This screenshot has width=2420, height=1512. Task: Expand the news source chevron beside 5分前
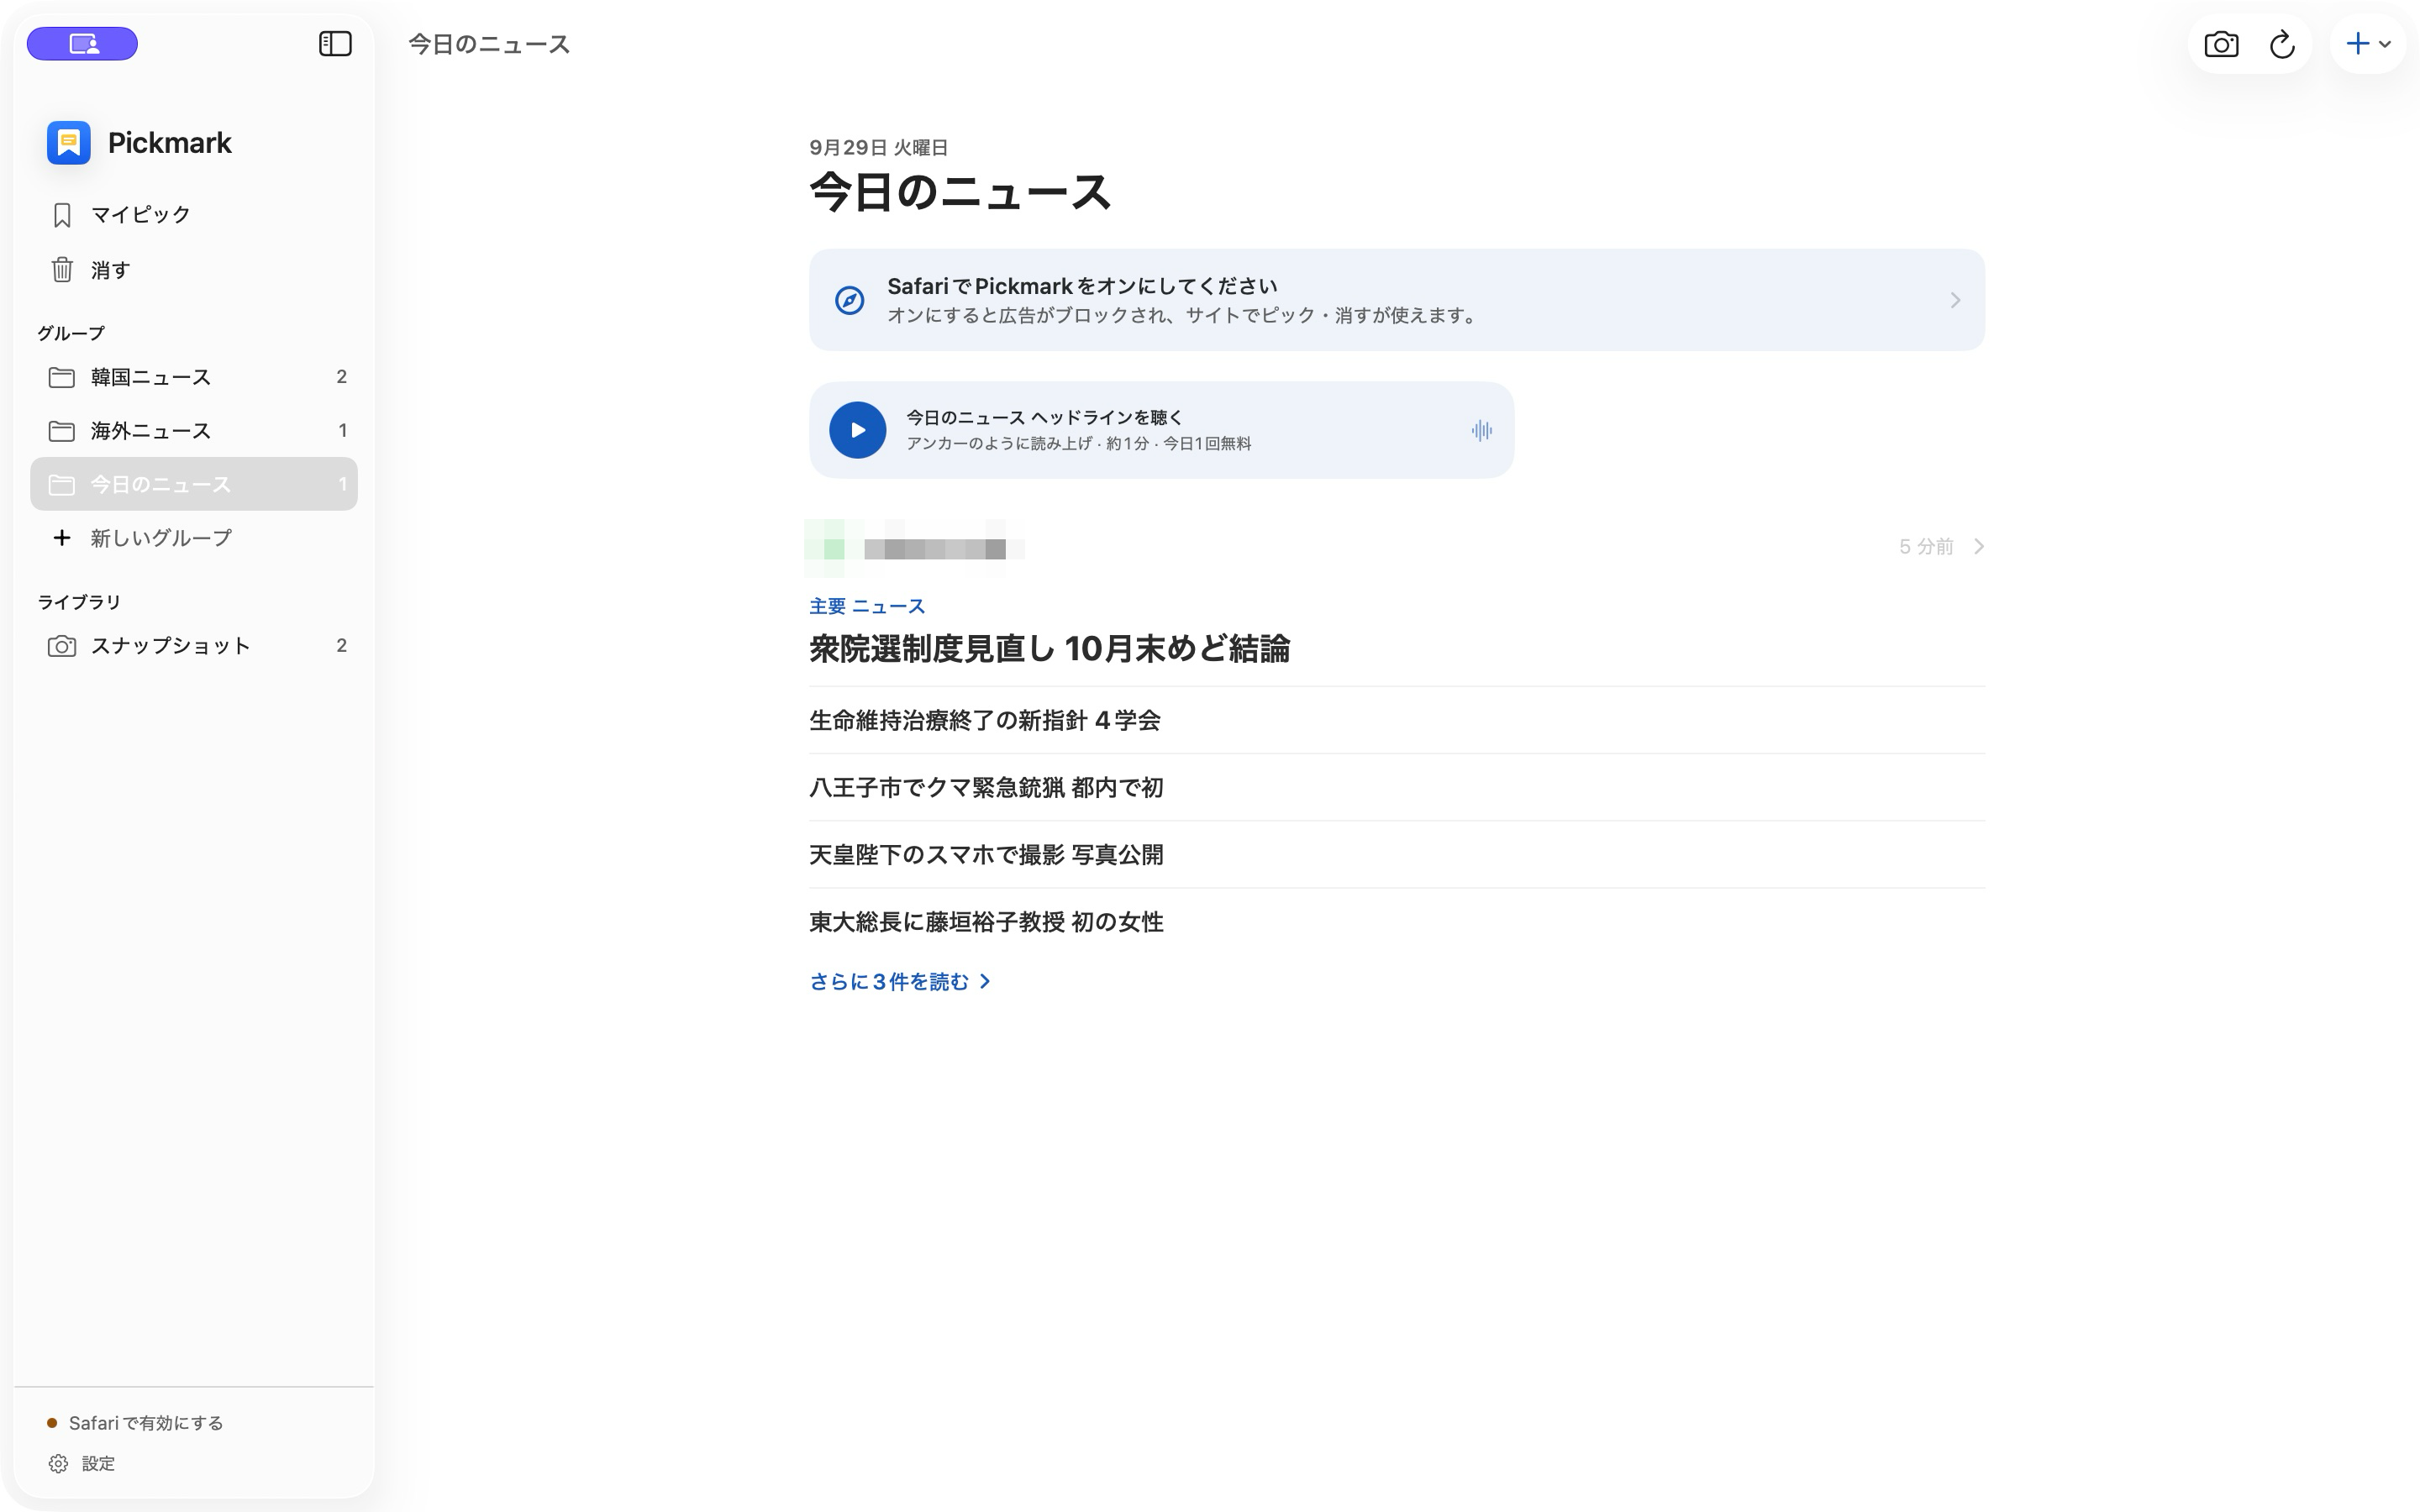[1978, 546]
